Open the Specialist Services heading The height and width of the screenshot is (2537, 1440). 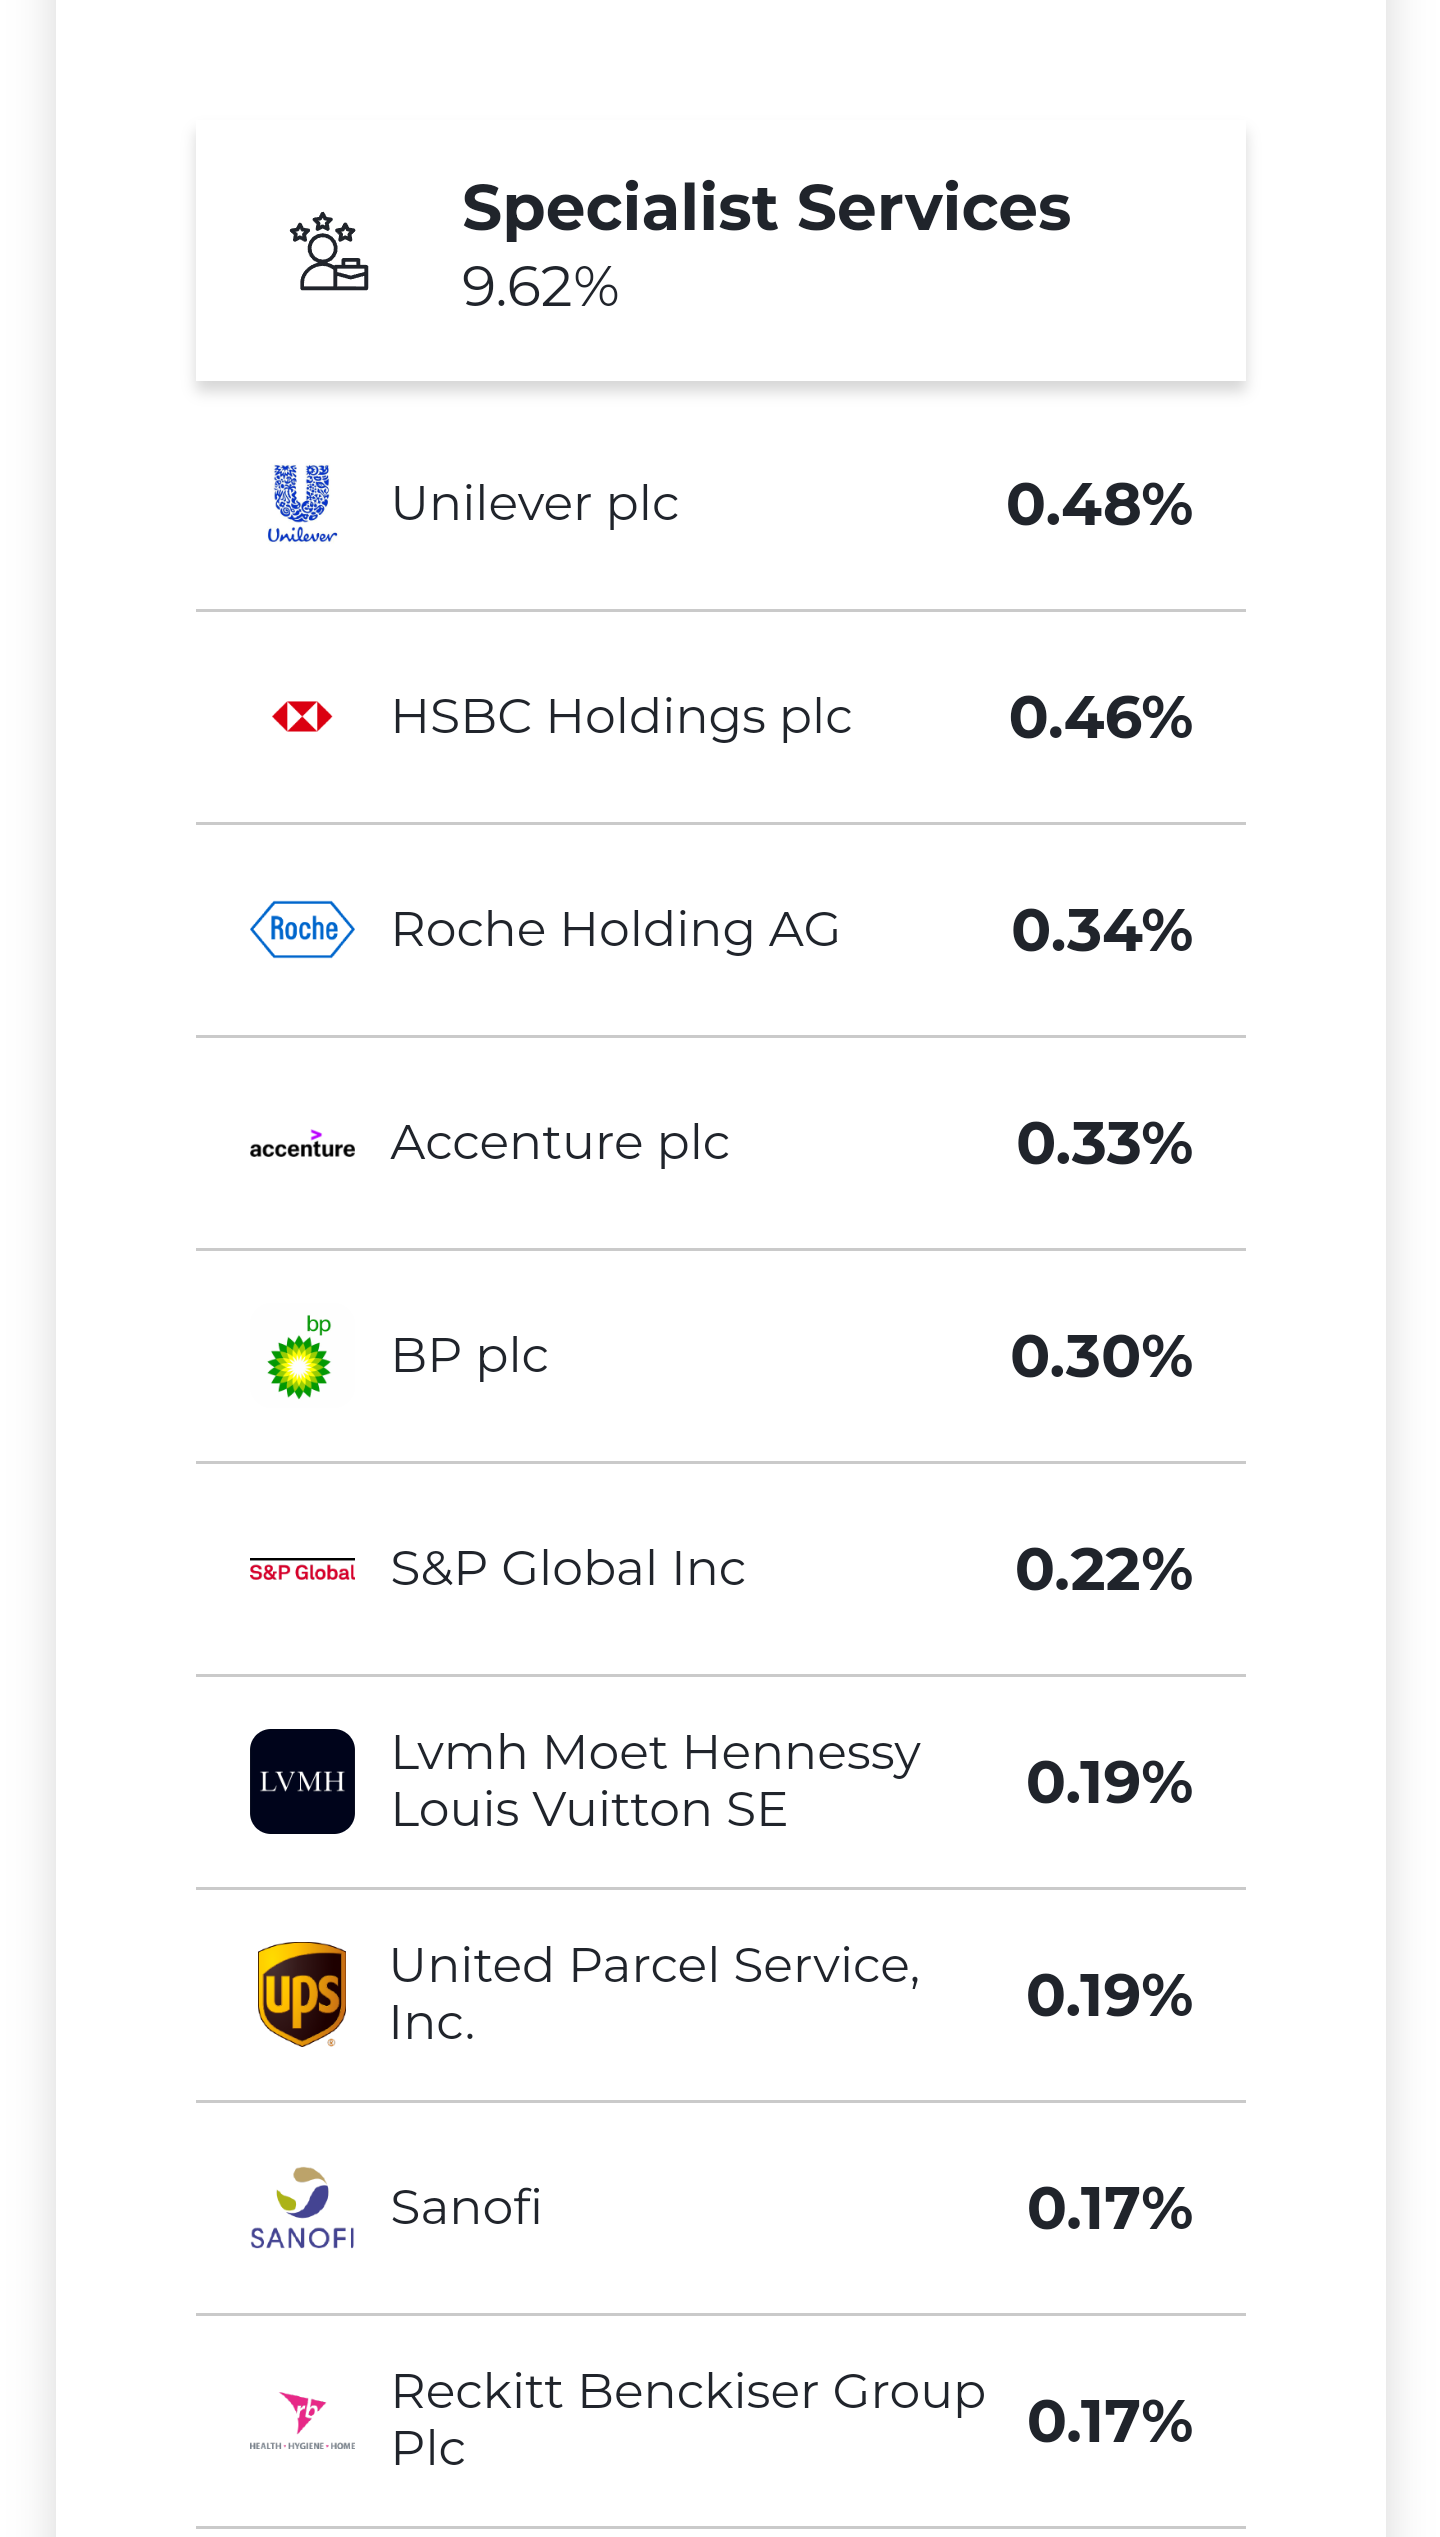[766, 208]
